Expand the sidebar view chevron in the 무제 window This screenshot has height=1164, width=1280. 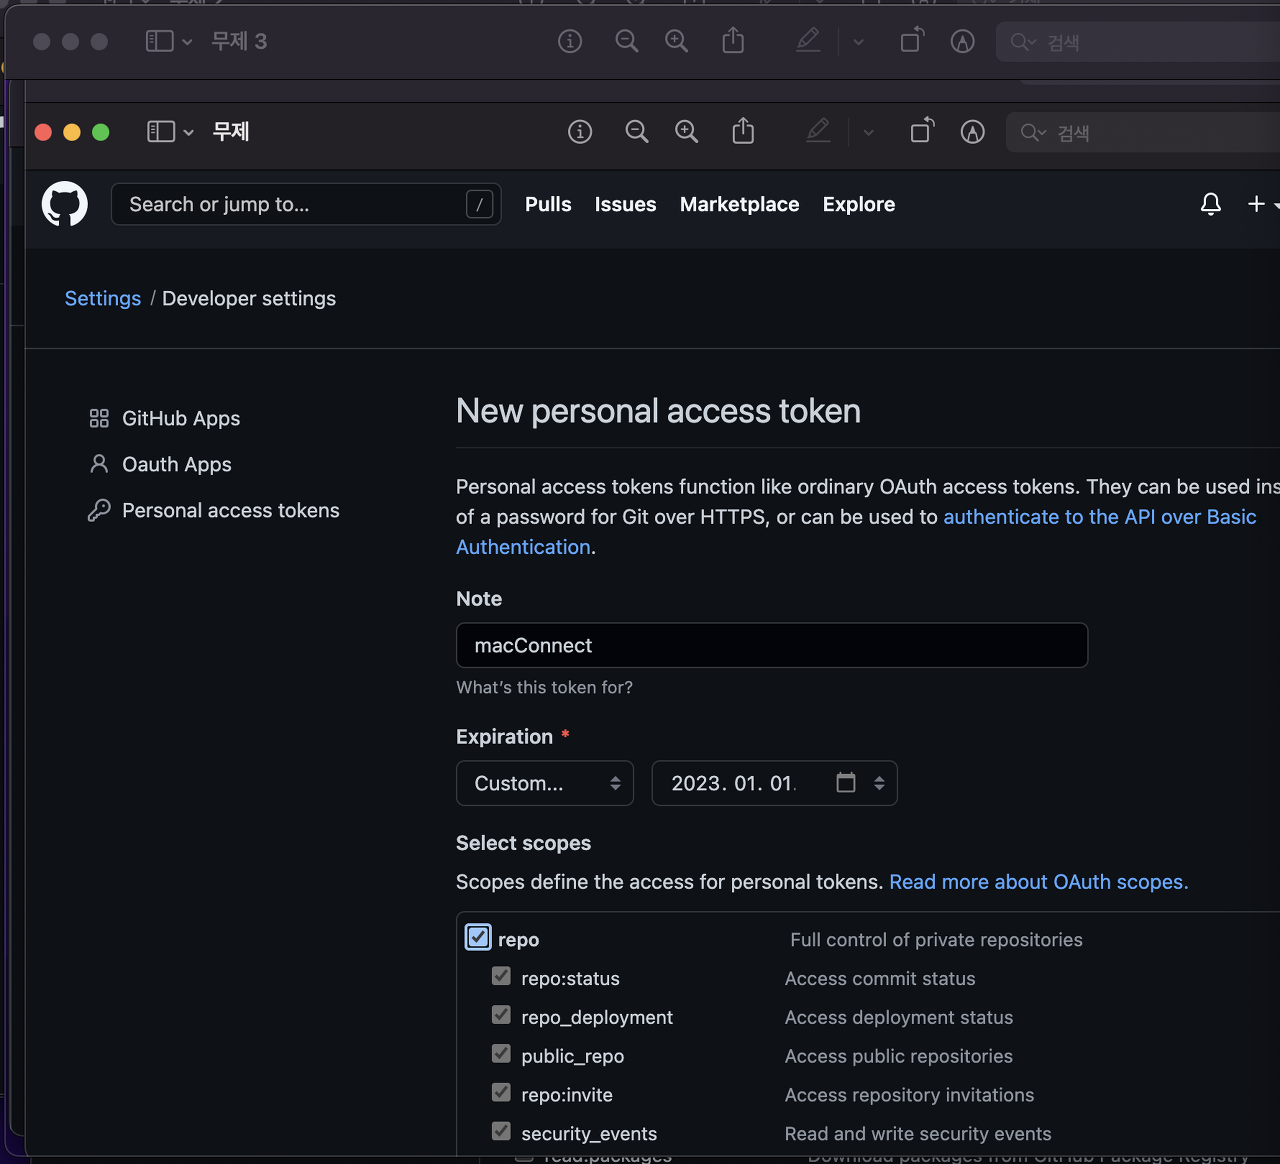[x=188, y=132]
